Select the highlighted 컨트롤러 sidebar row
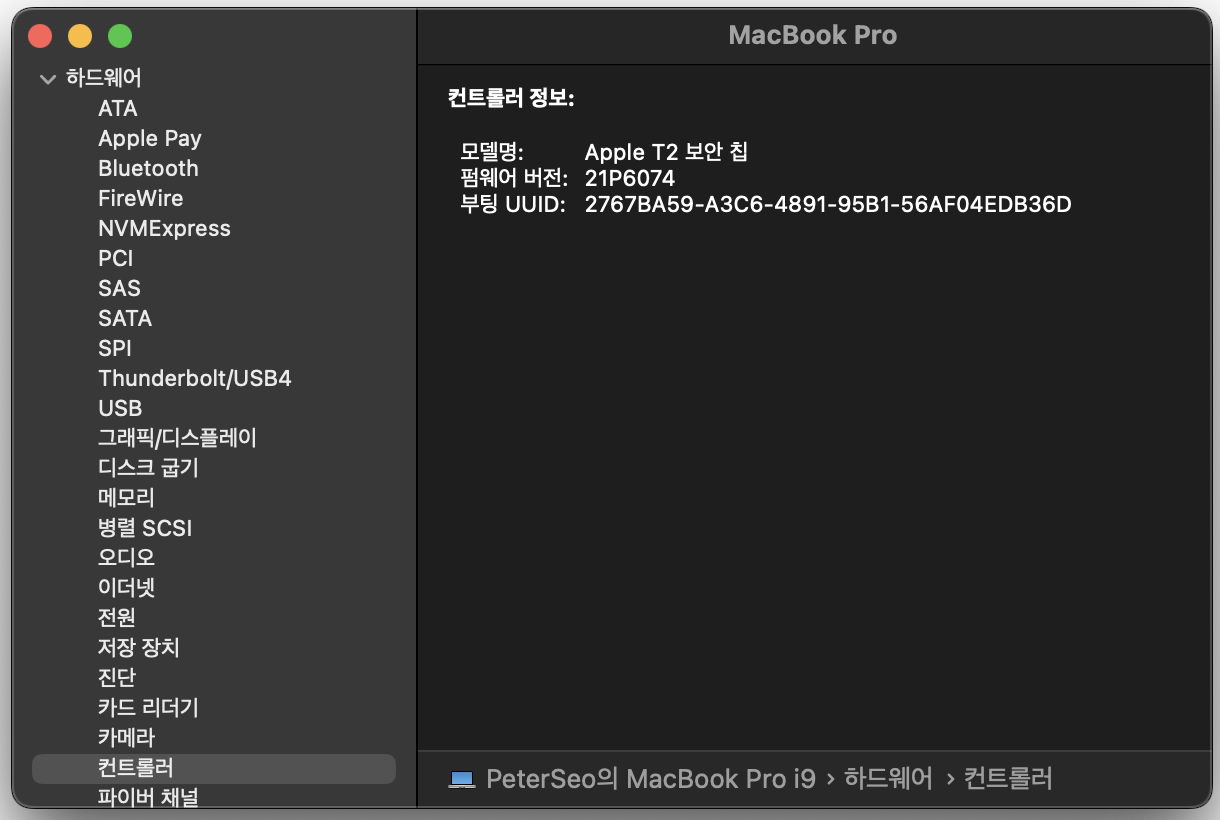 coord(214,768)
